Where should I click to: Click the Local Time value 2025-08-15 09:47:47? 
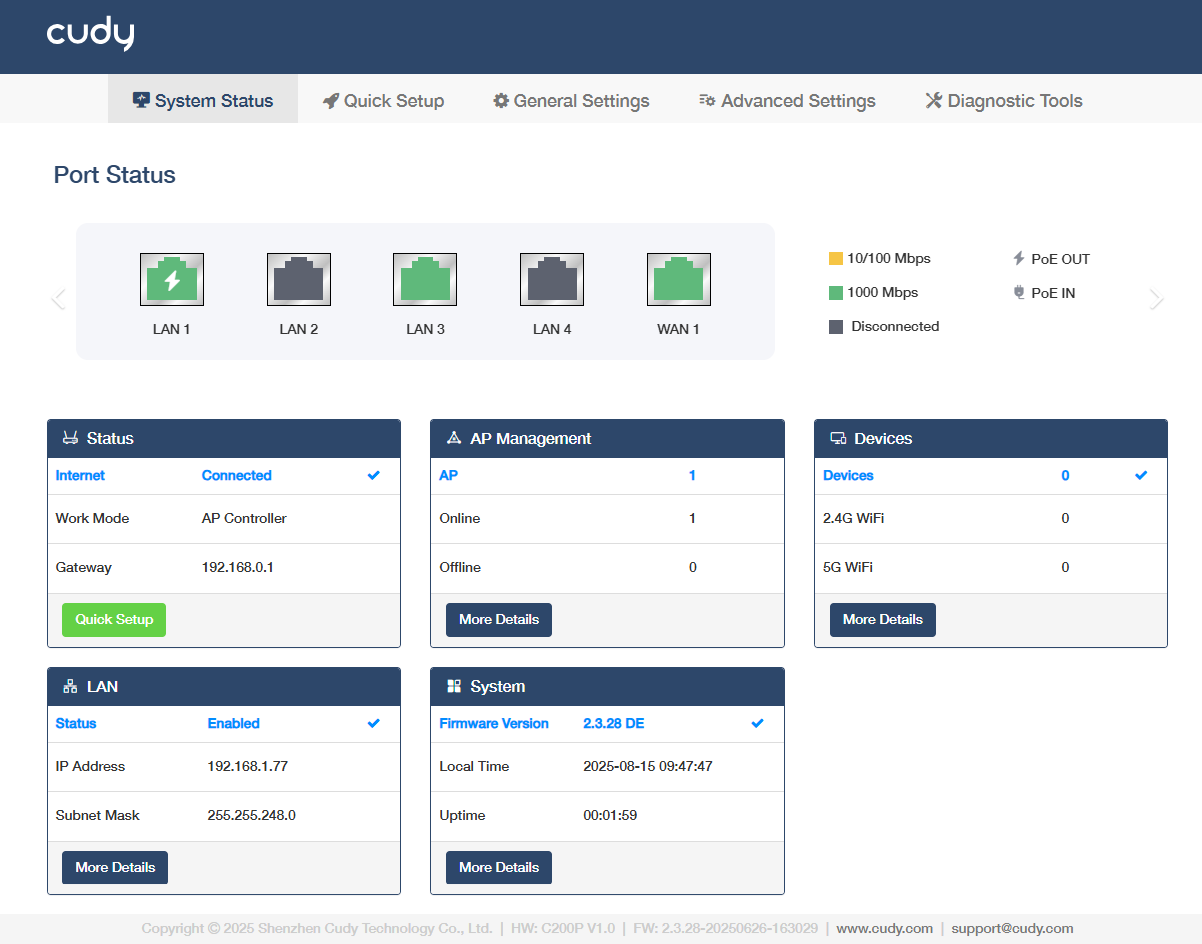[648, 766]
